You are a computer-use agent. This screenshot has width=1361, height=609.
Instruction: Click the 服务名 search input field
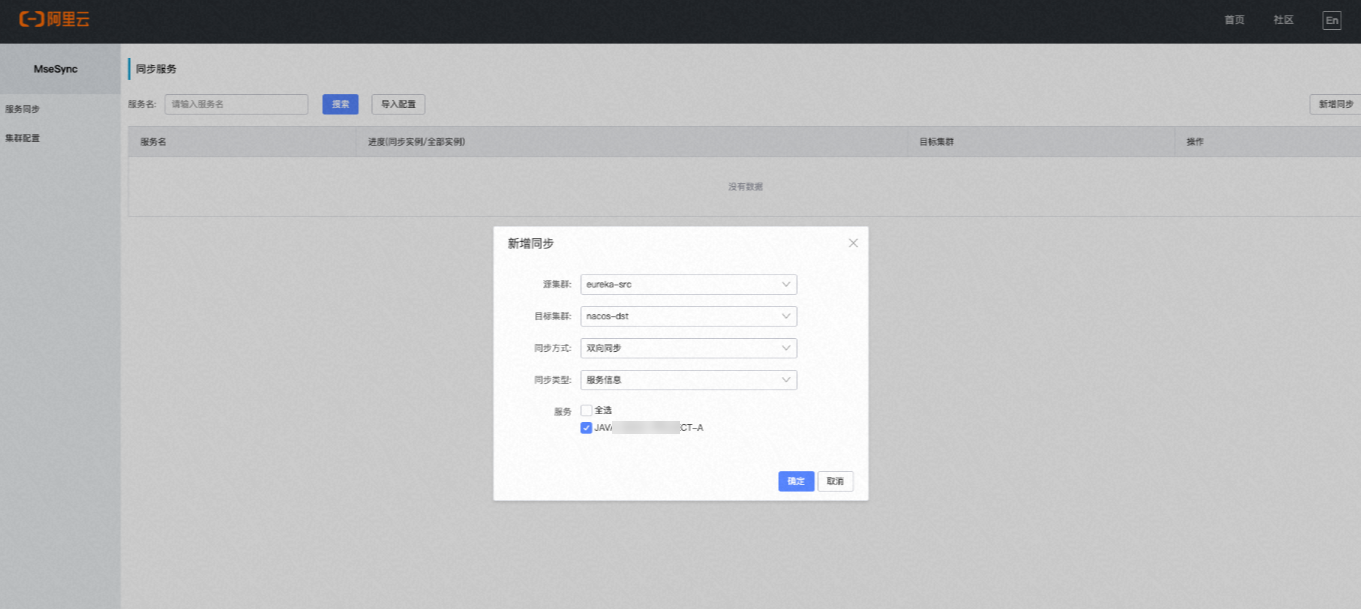click(235, 104)
